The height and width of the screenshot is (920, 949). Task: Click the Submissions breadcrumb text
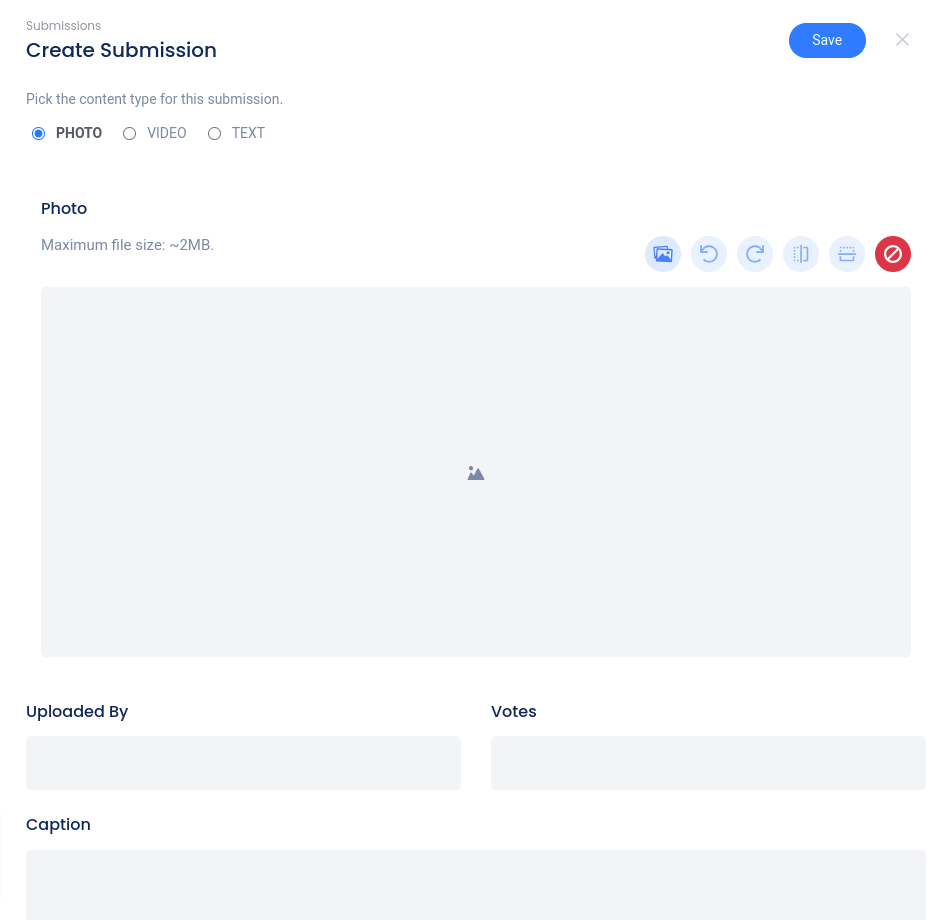[x=63, y=26]
